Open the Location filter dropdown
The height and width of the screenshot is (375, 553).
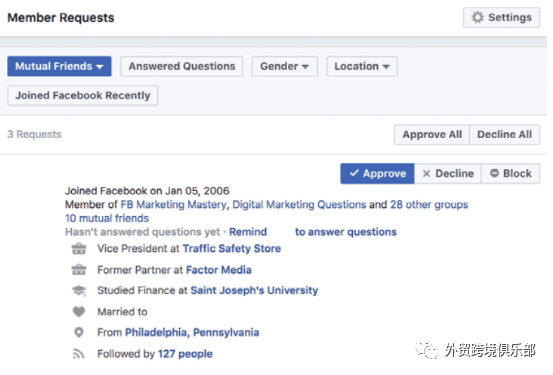pyautogui.click(x=362, y=66)
